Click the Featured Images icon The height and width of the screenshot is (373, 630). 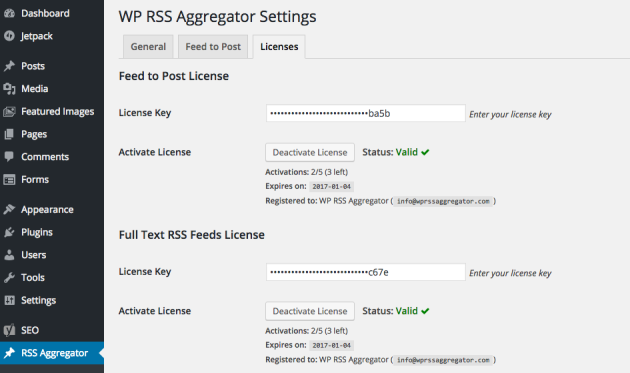(9, 111)
